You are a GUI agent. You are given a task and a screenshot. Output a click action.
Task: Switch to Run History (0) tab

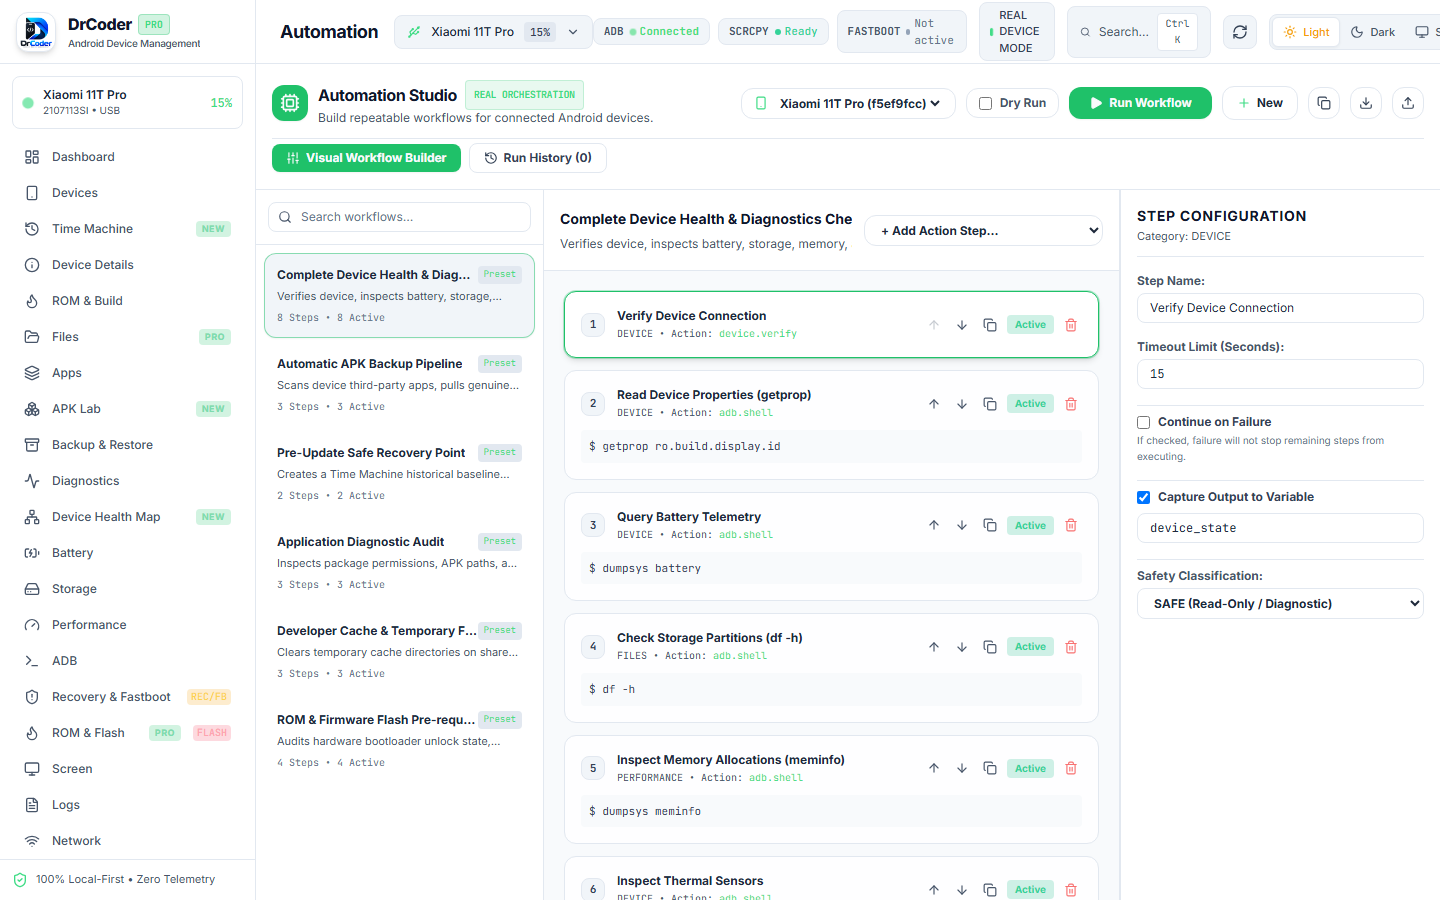(x=538, y=158)
